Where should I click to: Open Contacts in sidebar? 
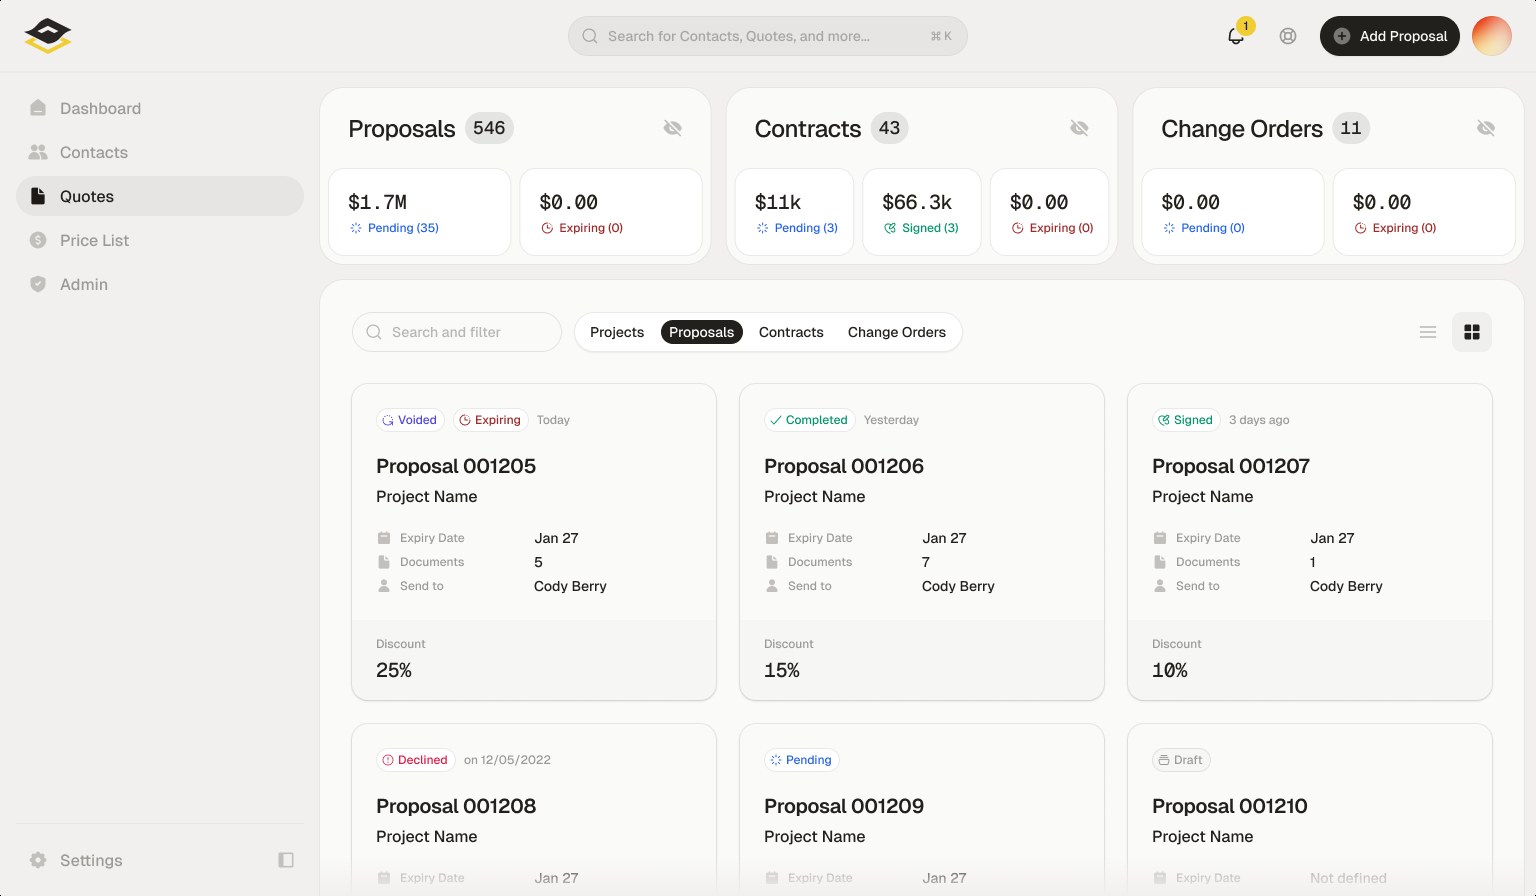click(x=160, y=152)
